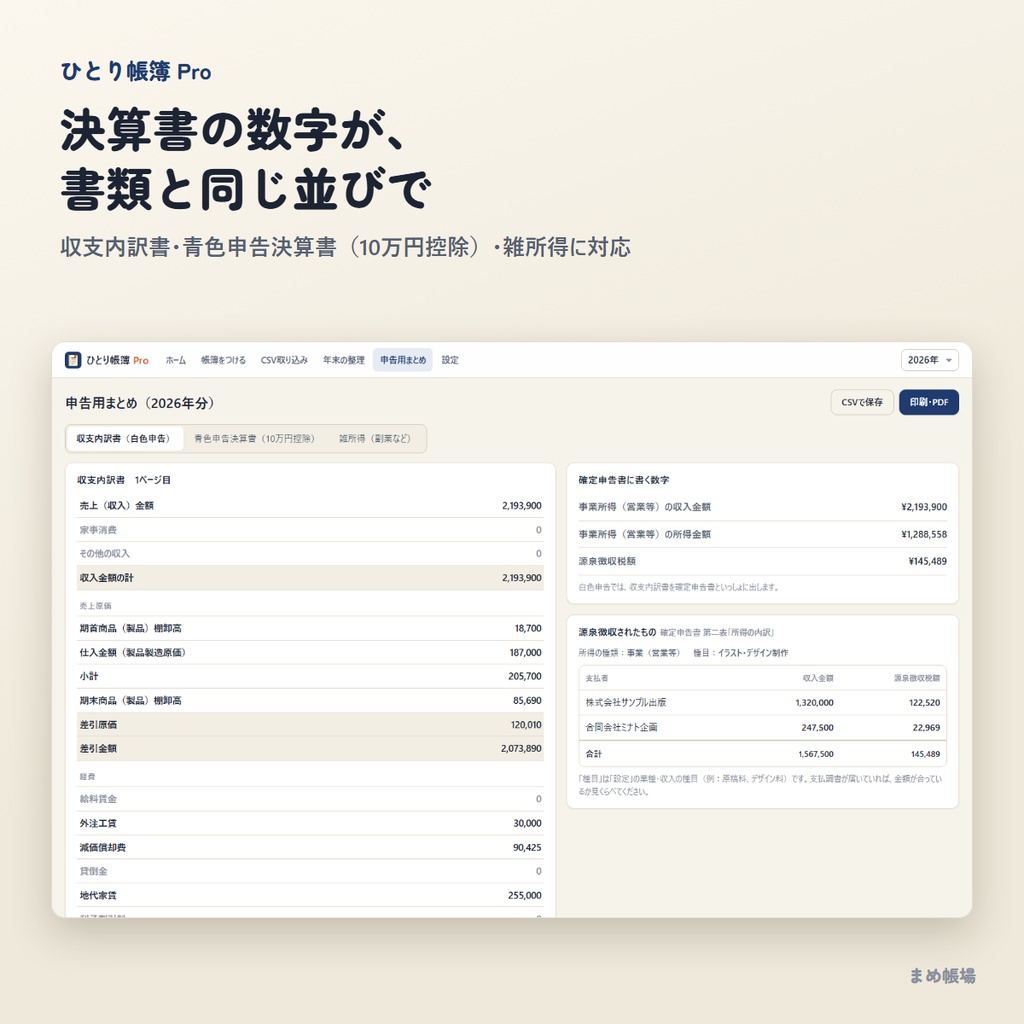
Task: Switch to 雑所得（副業など）tab
Action: (x=375, y=438)
